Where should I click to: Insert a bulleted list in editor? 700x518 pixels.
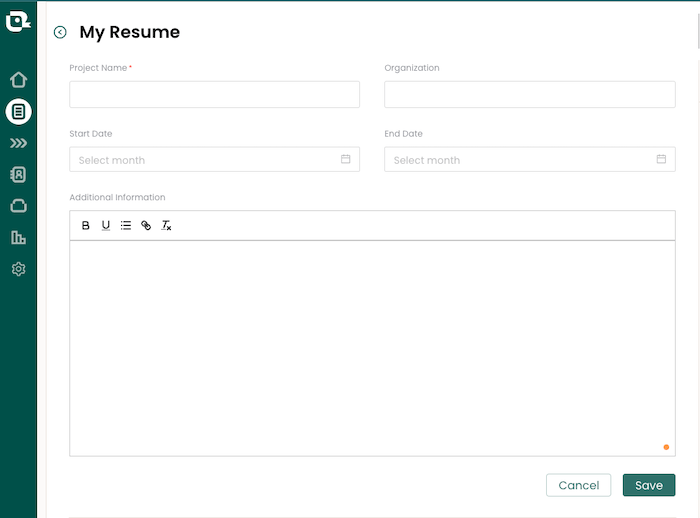126,226
